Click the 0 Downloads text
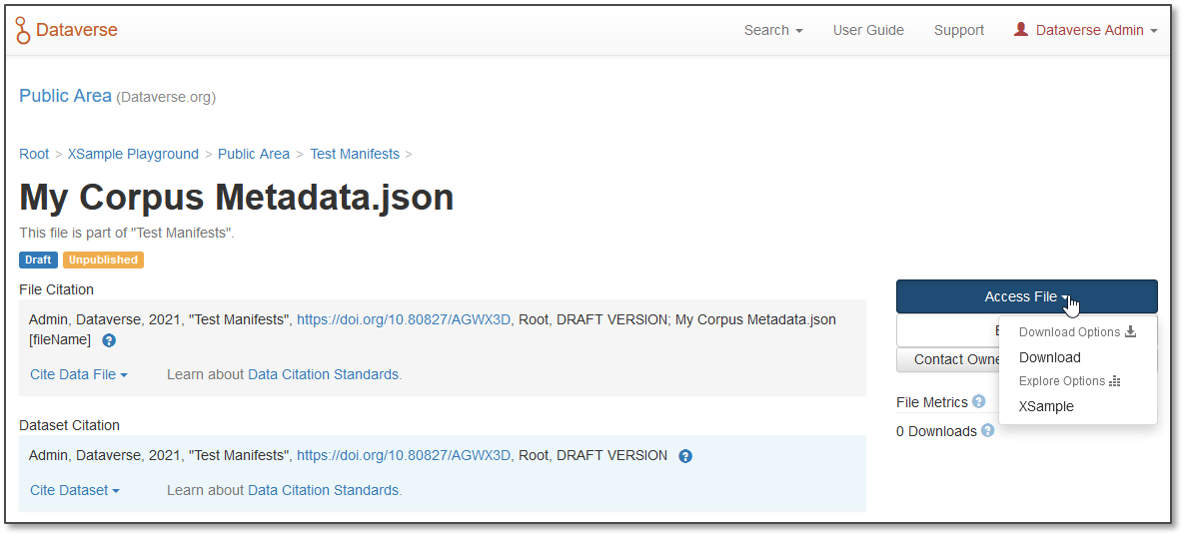Image resolution: width=1185 pixels, height=537 pixels. pyautogui.click(x=936, y=431)
